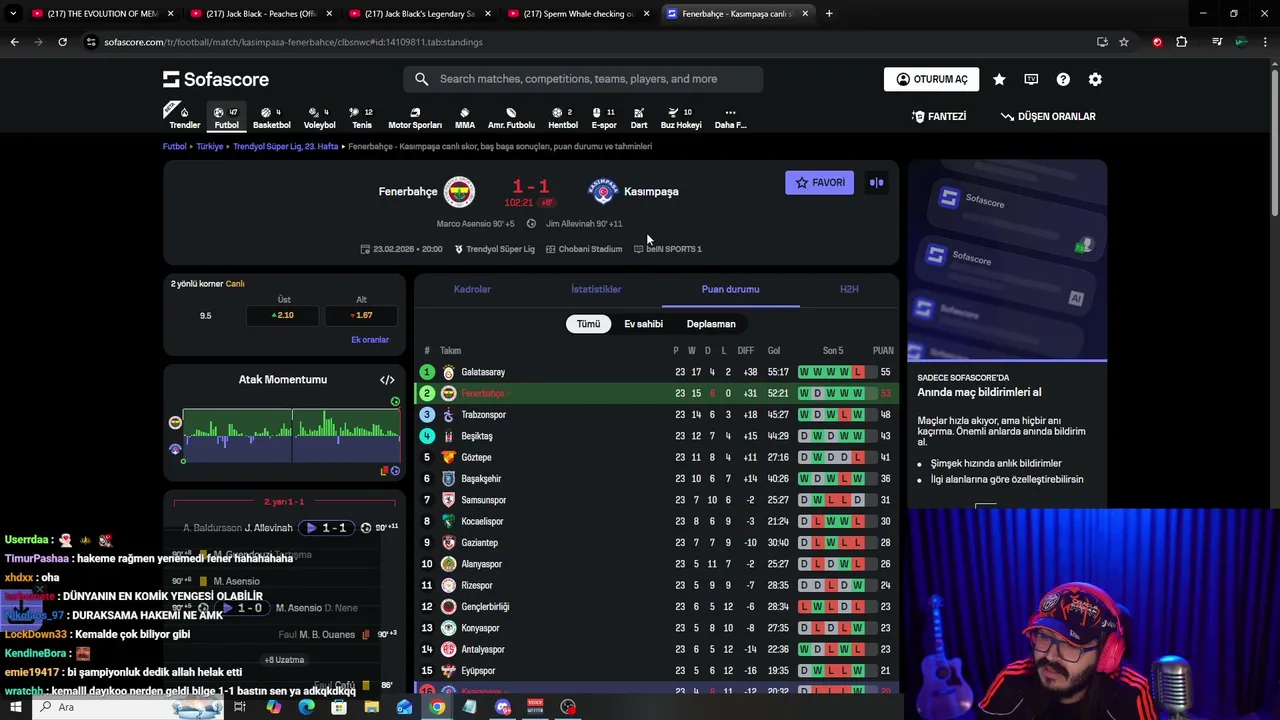The image size is (1280, 720).
Task: Select the E-spor category icon
Action: [x=604, y=117]
